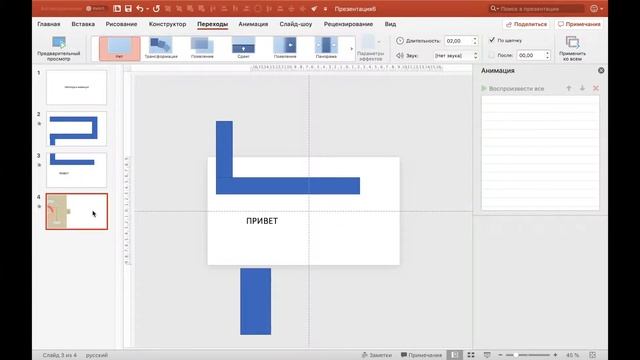This screenshot has height=360, width=640.
Task: Click Воспроизвести все in Анимация pane
Action: tap(513, 89)
